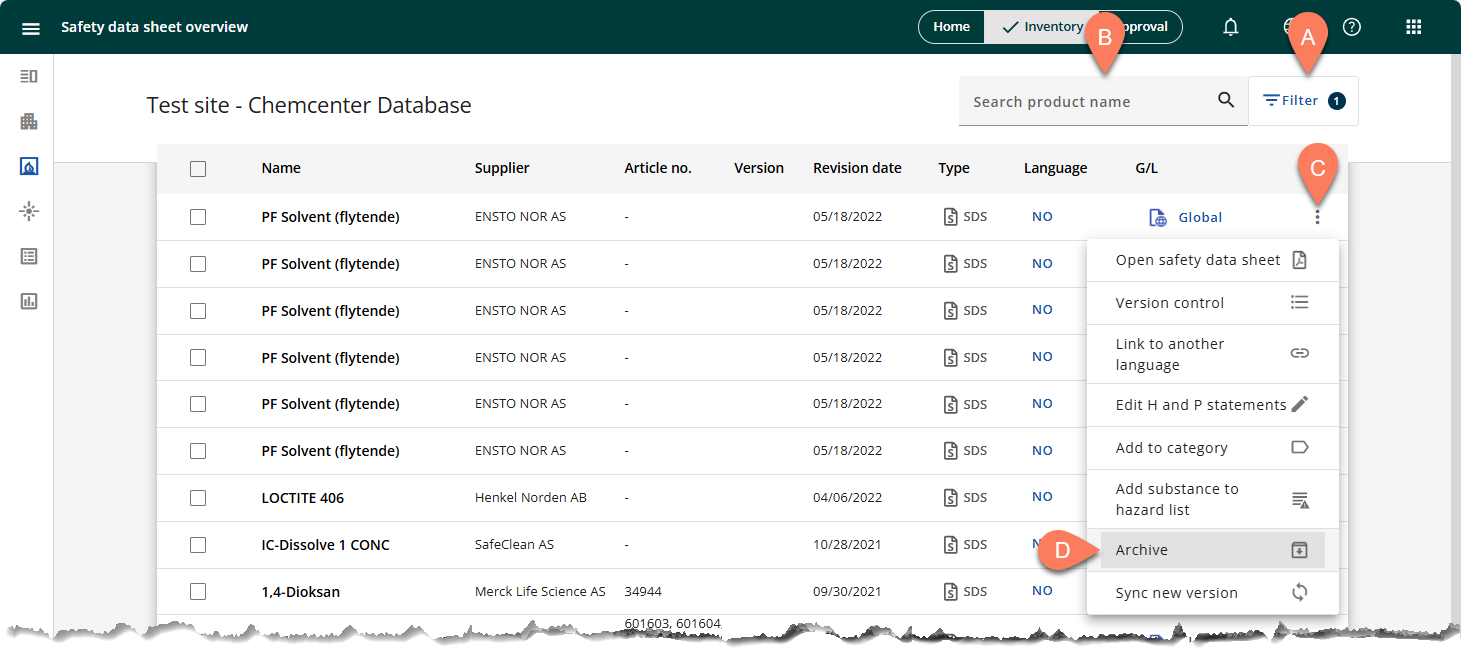The image size is (1461, 649).
Task: Click the notifications bell icon
Action: (1231, 27)
